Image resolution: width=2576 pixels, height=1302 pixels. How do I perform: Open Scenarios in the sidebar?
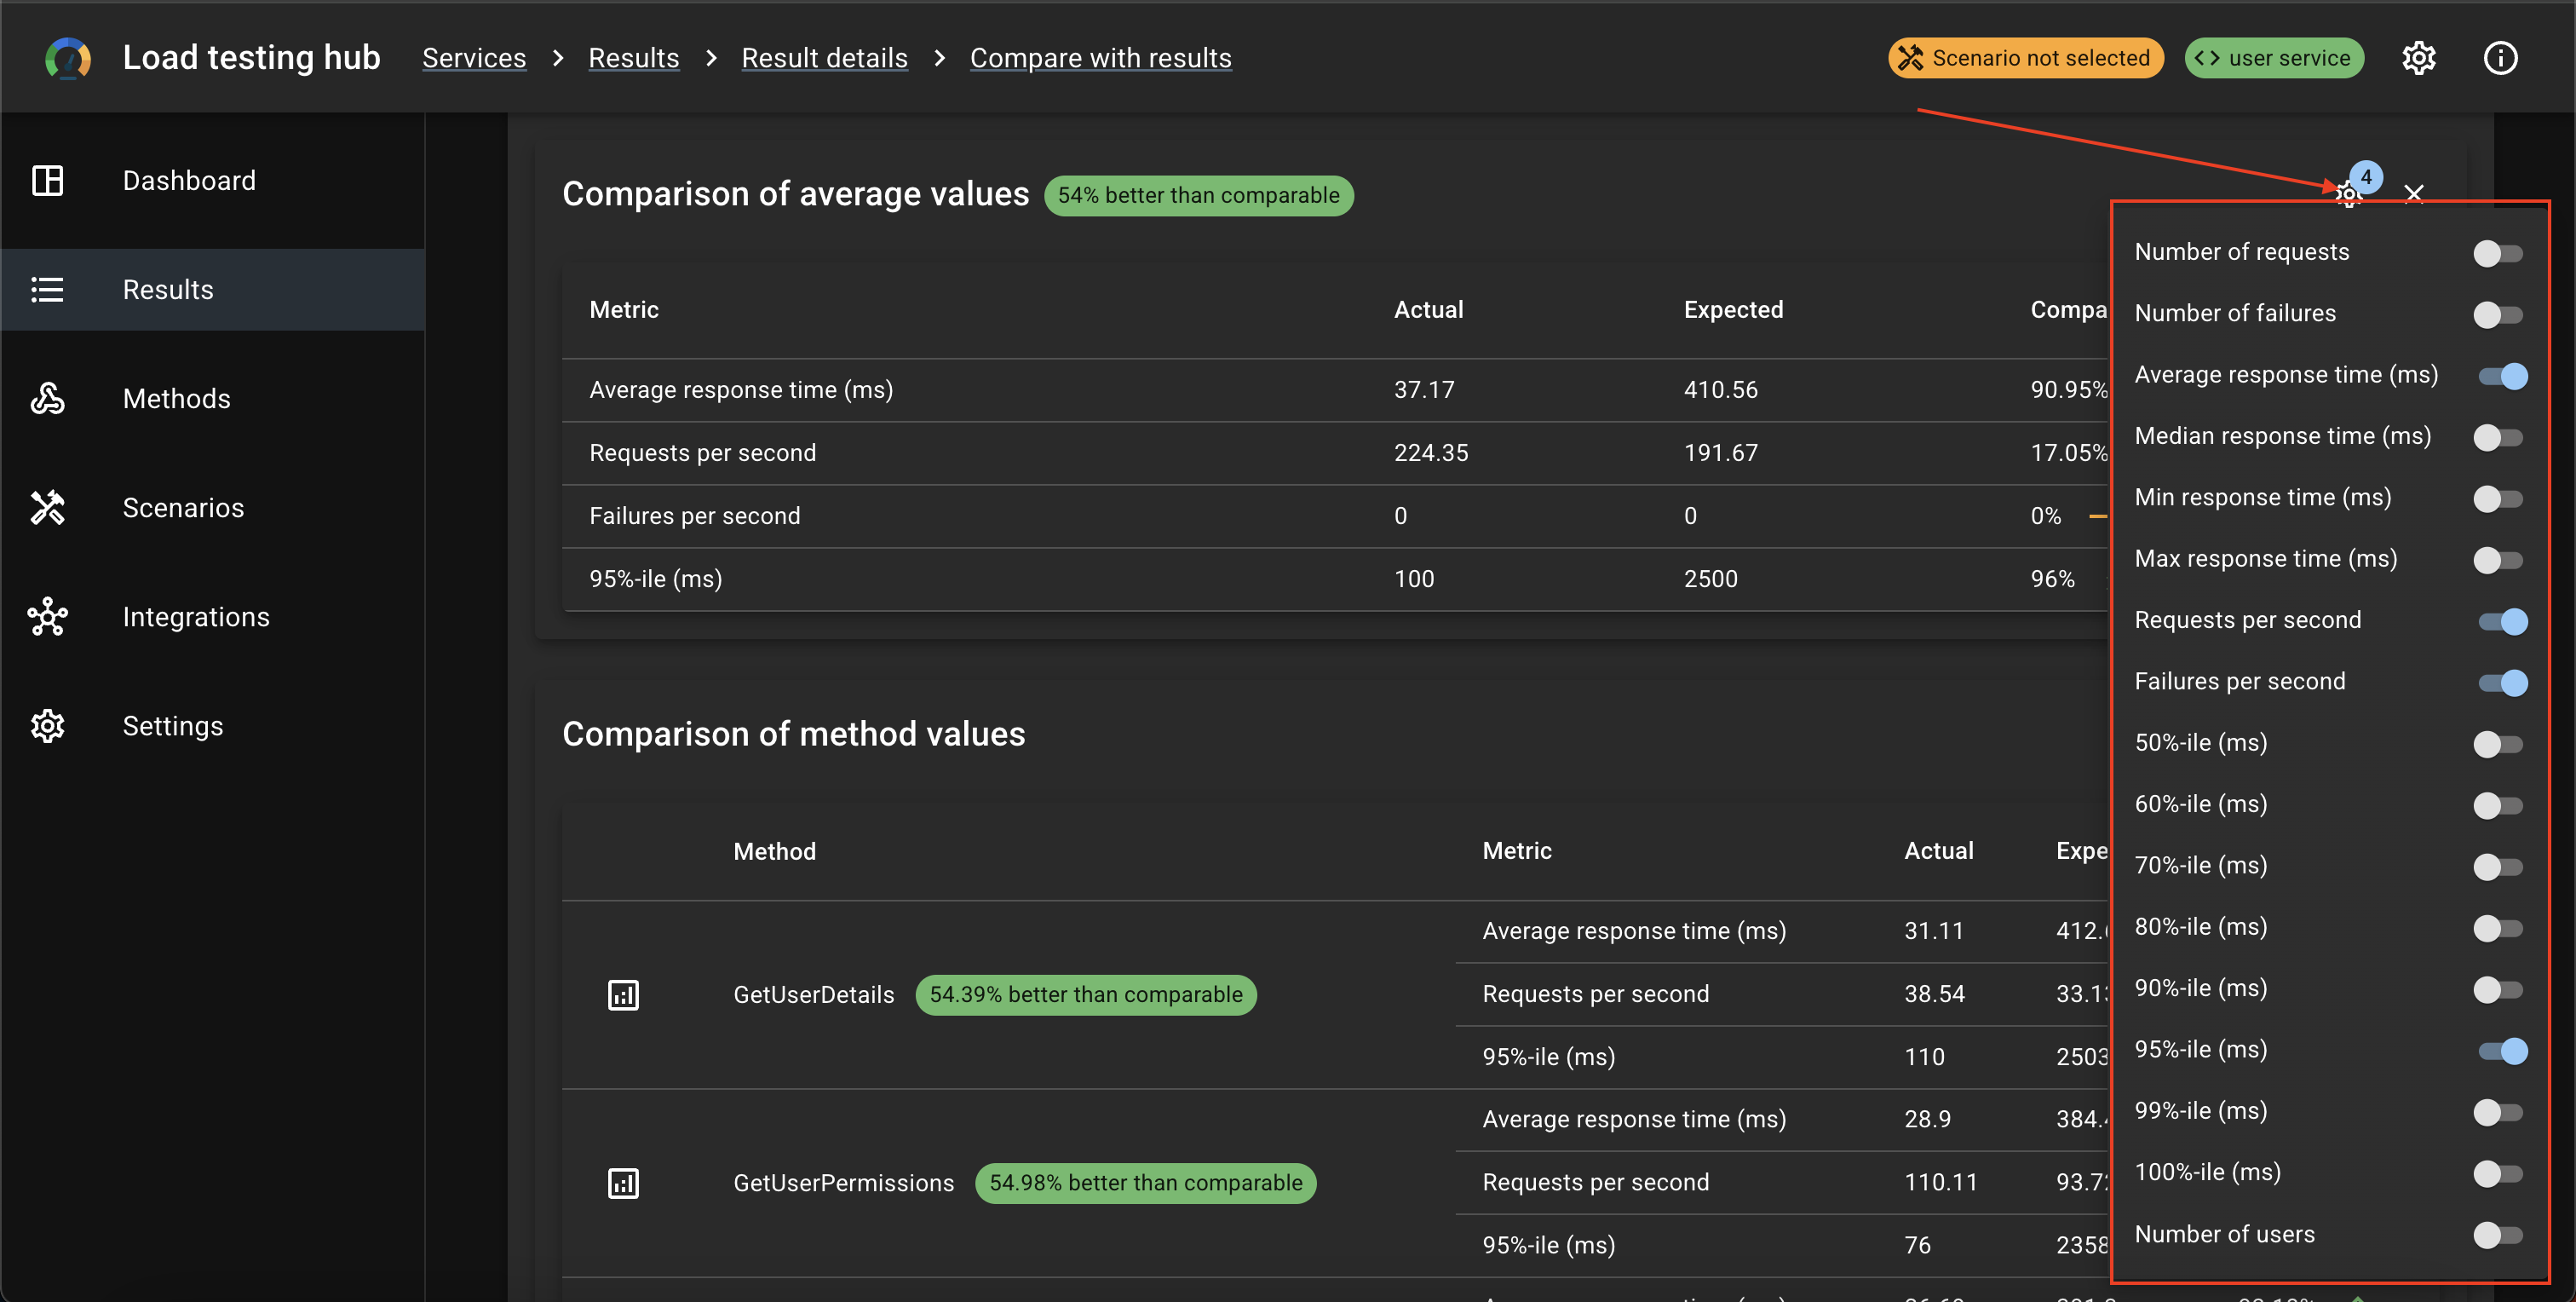(213, 508)
